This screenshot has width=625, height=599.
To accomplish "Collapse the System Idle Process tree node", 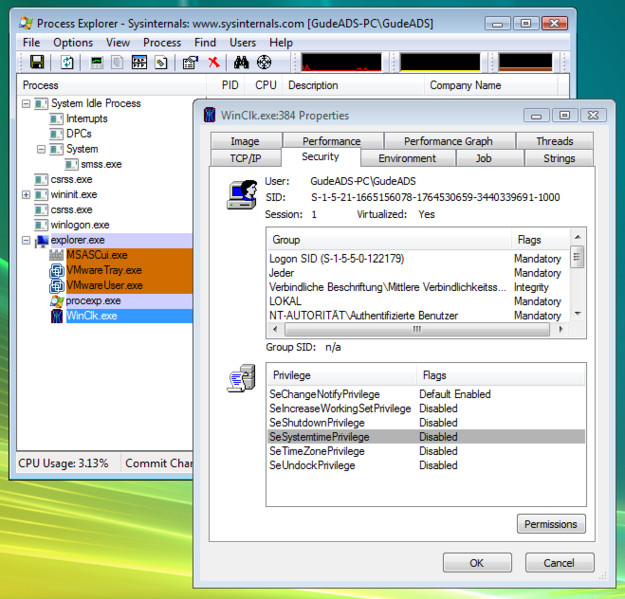I will 26,104.
